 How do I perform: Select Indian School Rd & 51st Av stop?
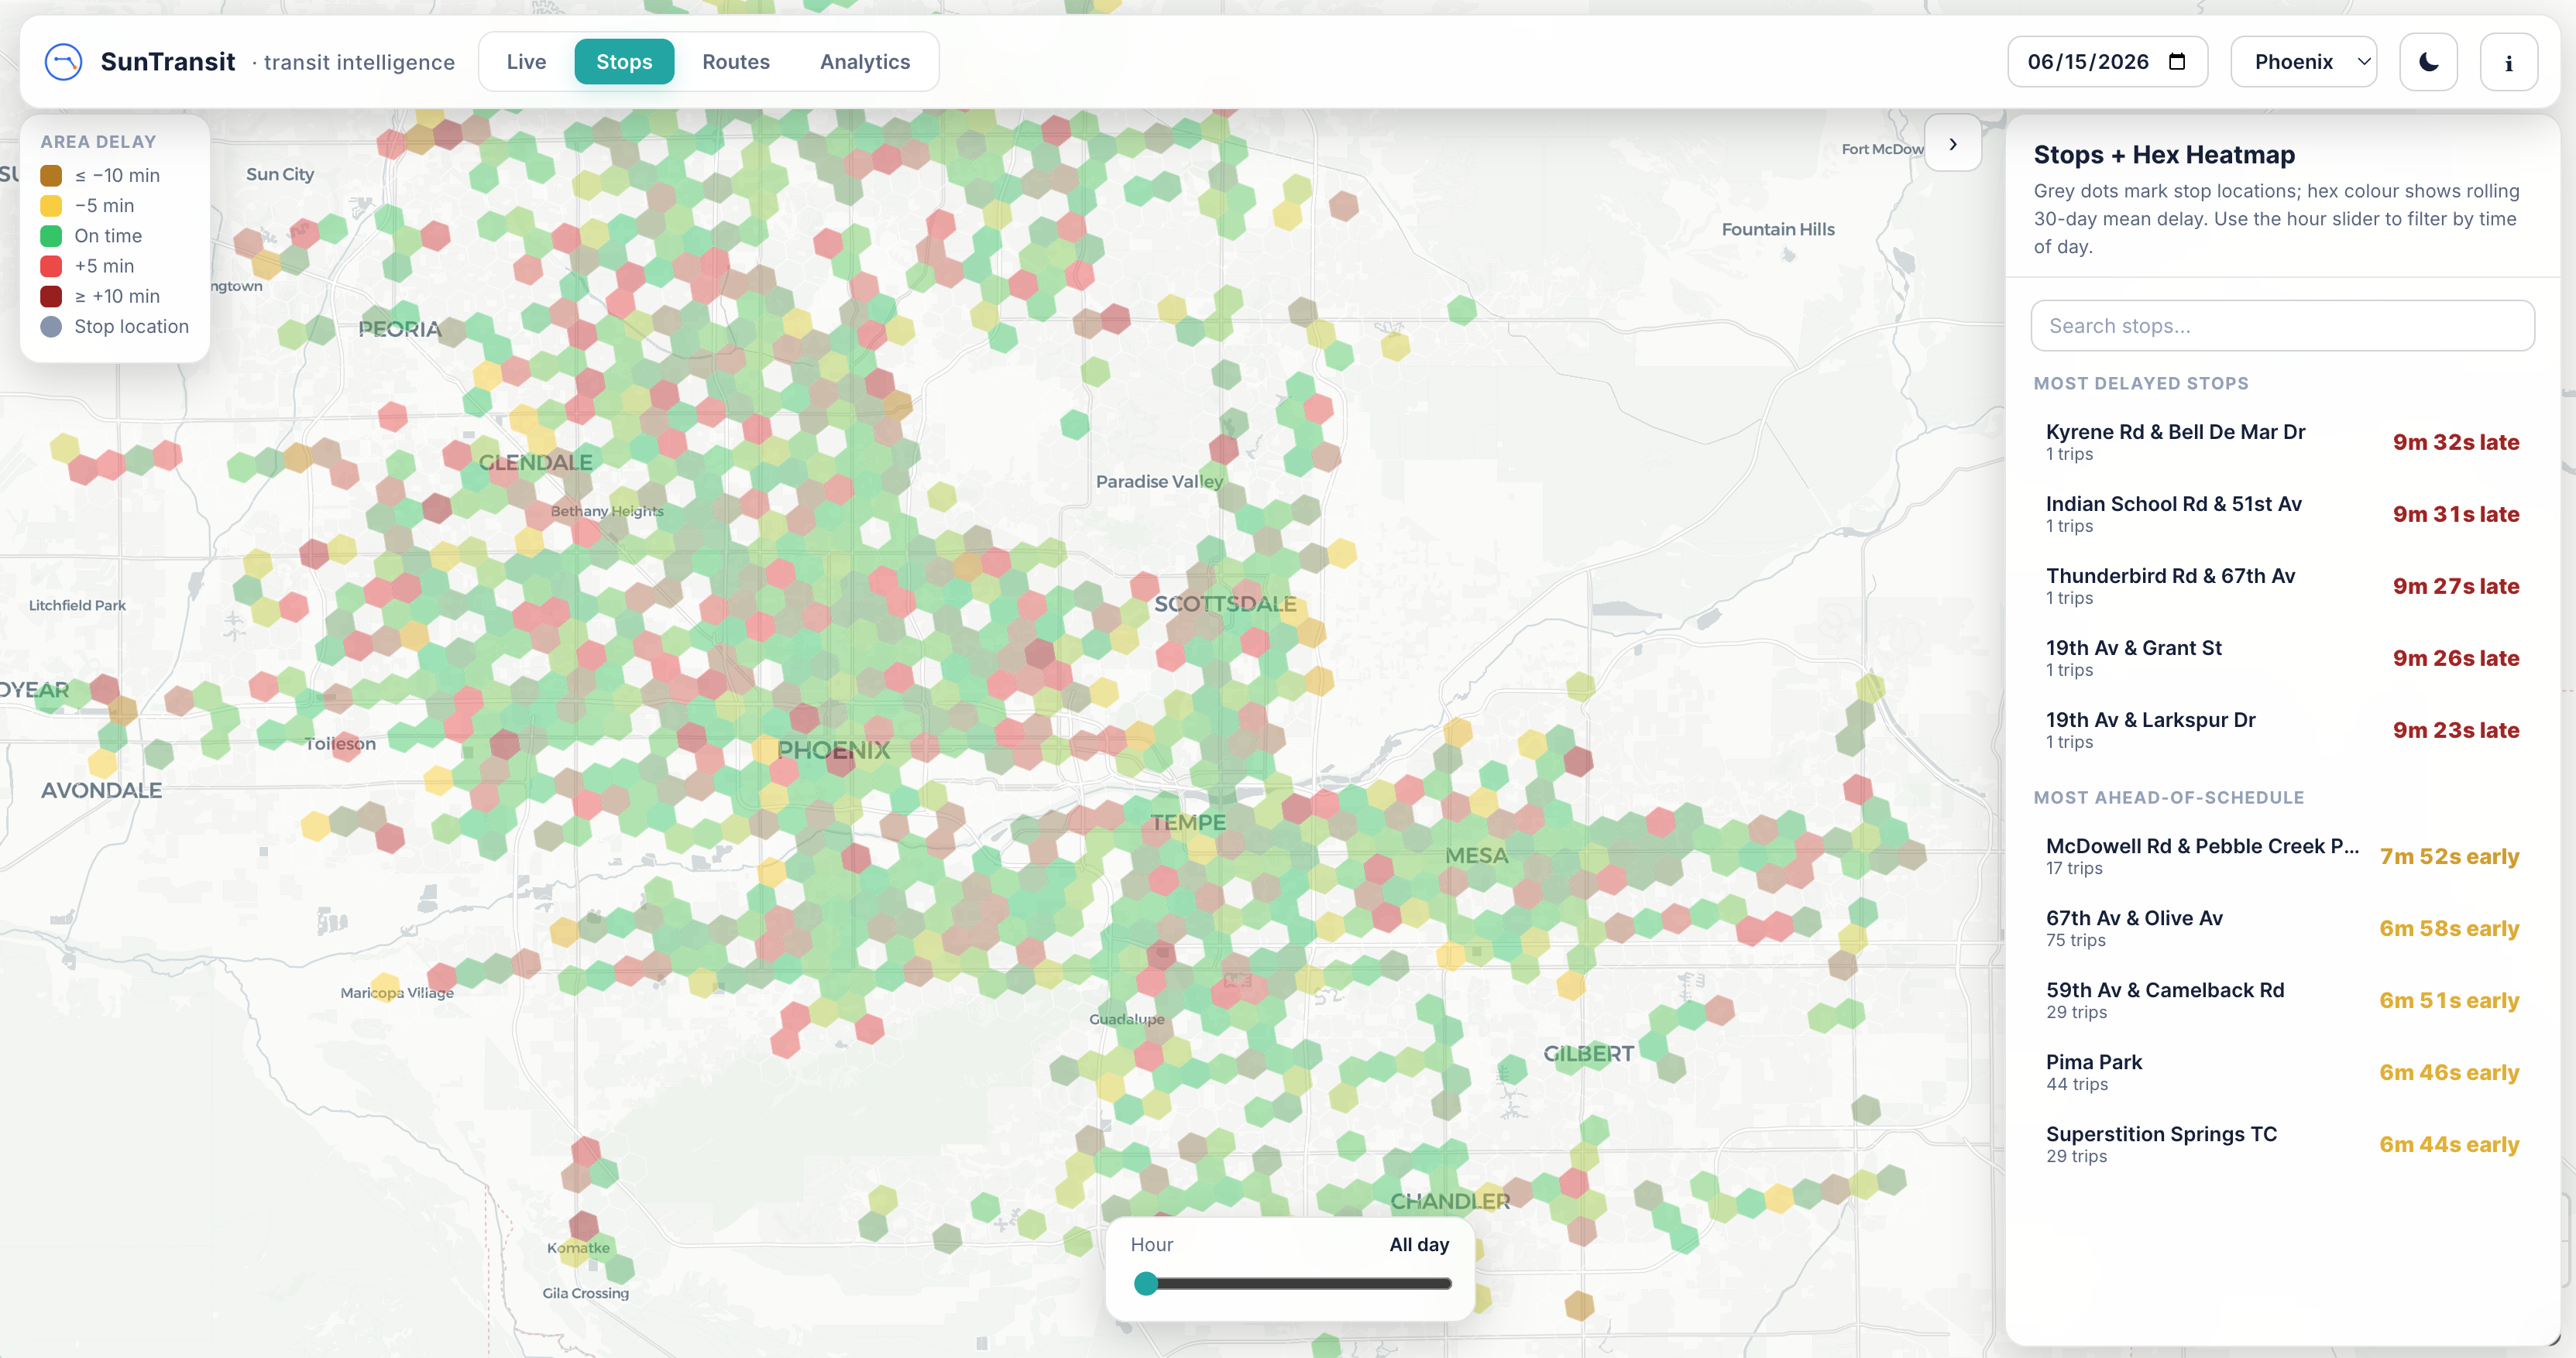point(2282,514)
